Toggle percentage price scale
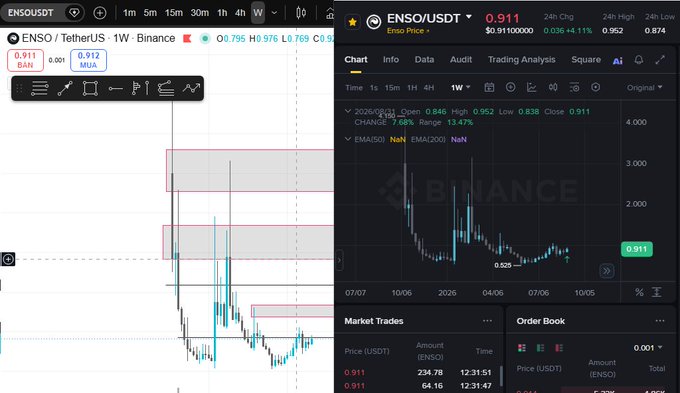680x393 pixels. [x=639, y=292]
